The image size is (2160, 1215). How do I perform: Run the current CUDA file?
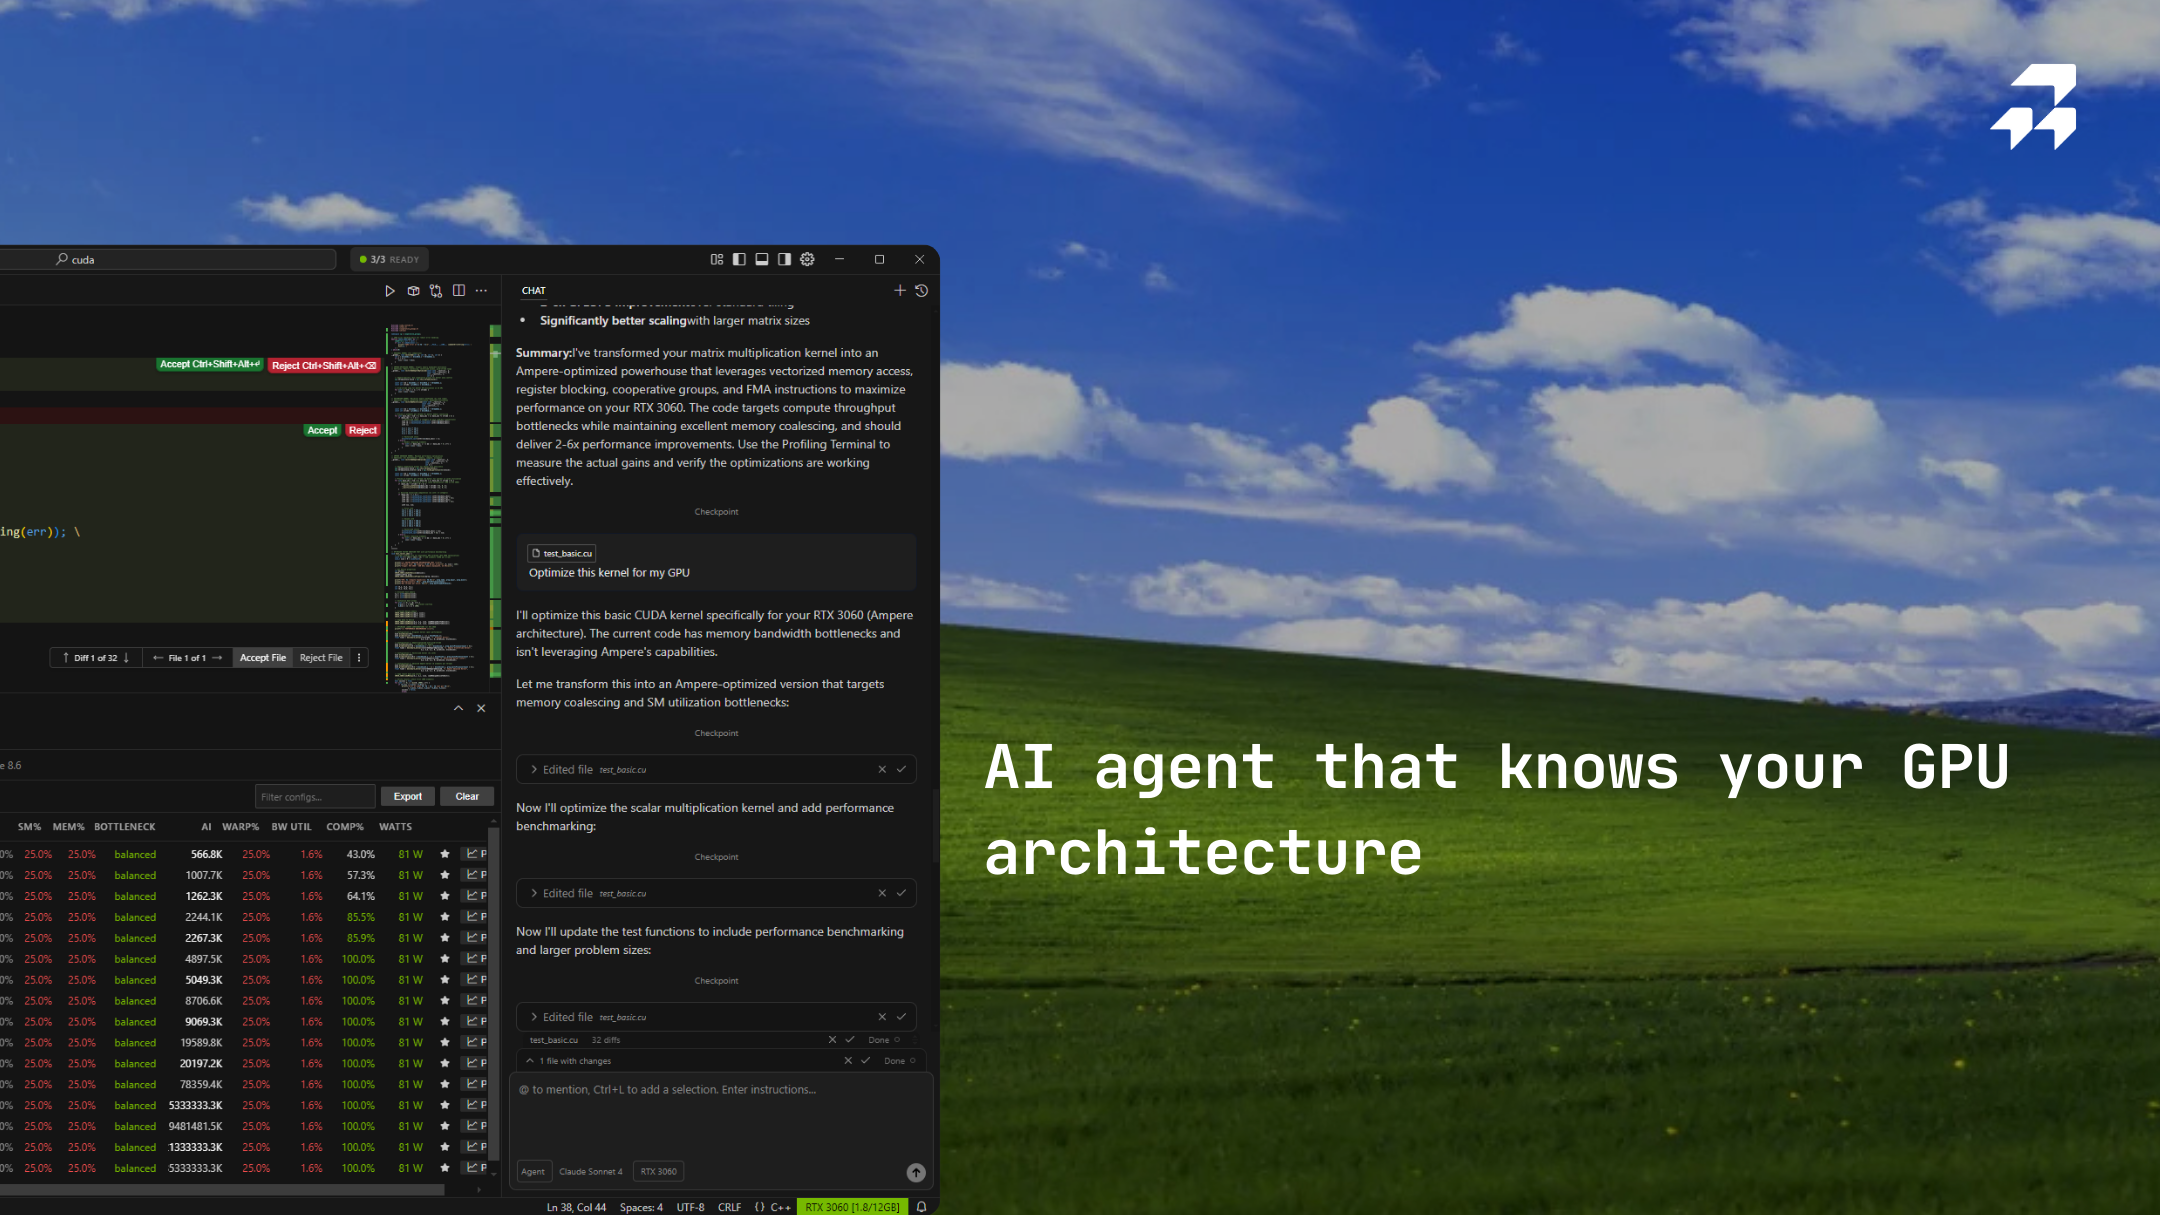391,290
